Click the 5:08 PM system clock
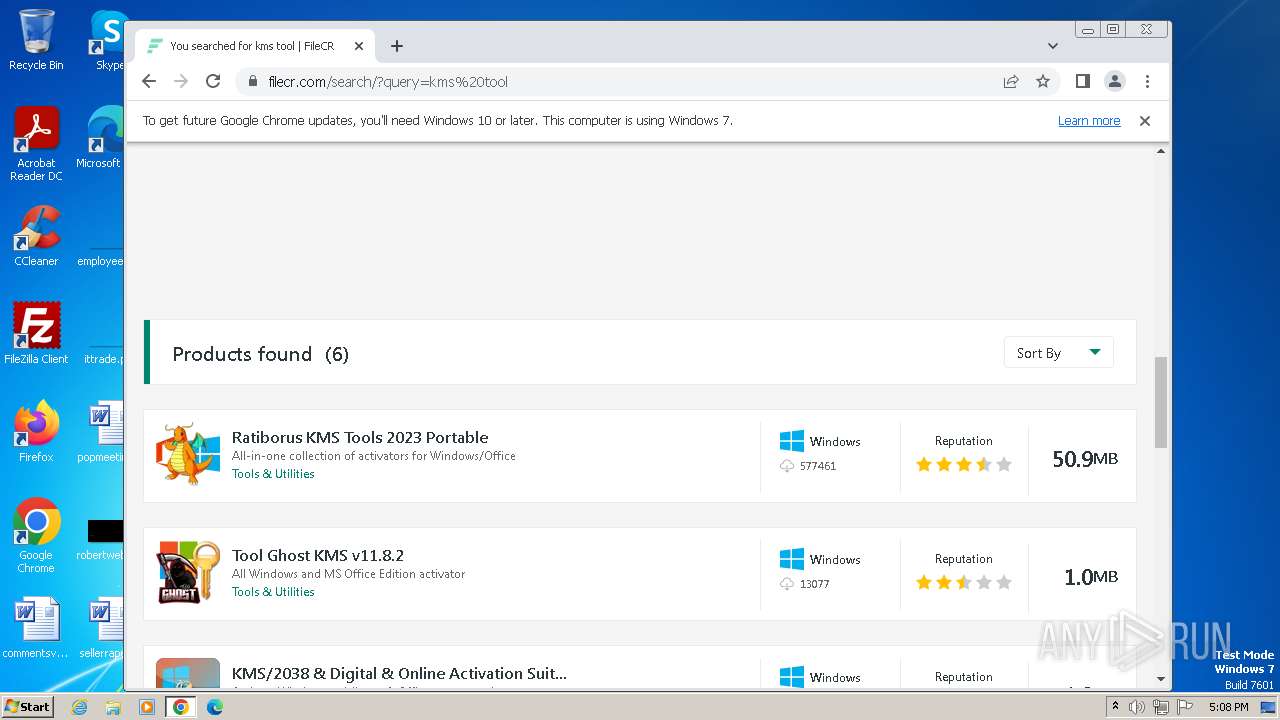 [x=1228, y=707]
